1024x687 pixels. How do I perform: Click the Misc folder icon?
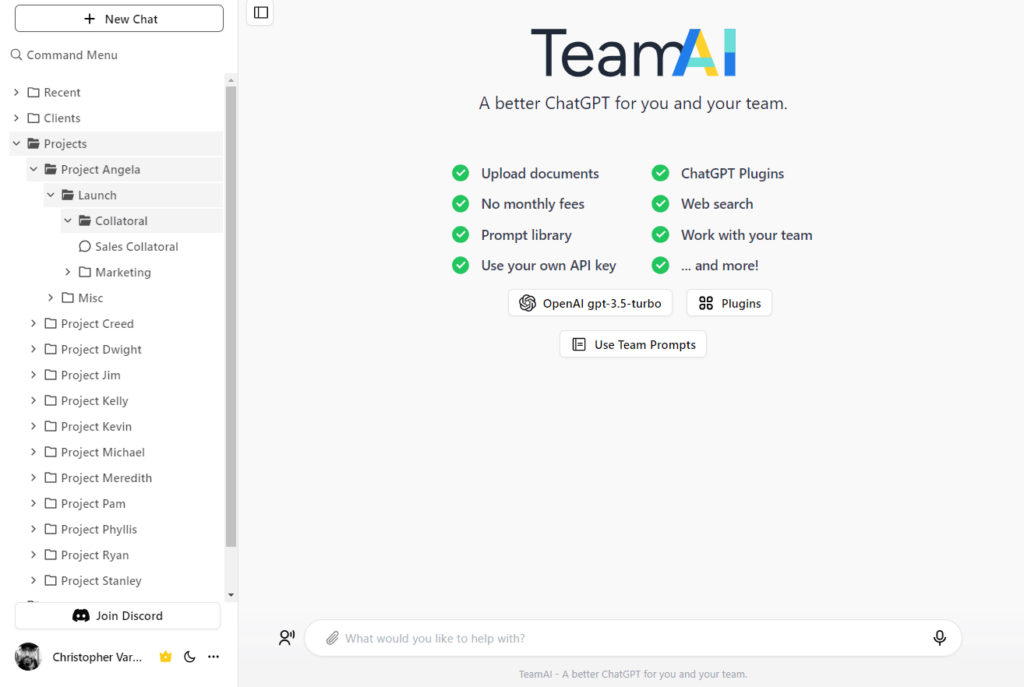point(67,298)
